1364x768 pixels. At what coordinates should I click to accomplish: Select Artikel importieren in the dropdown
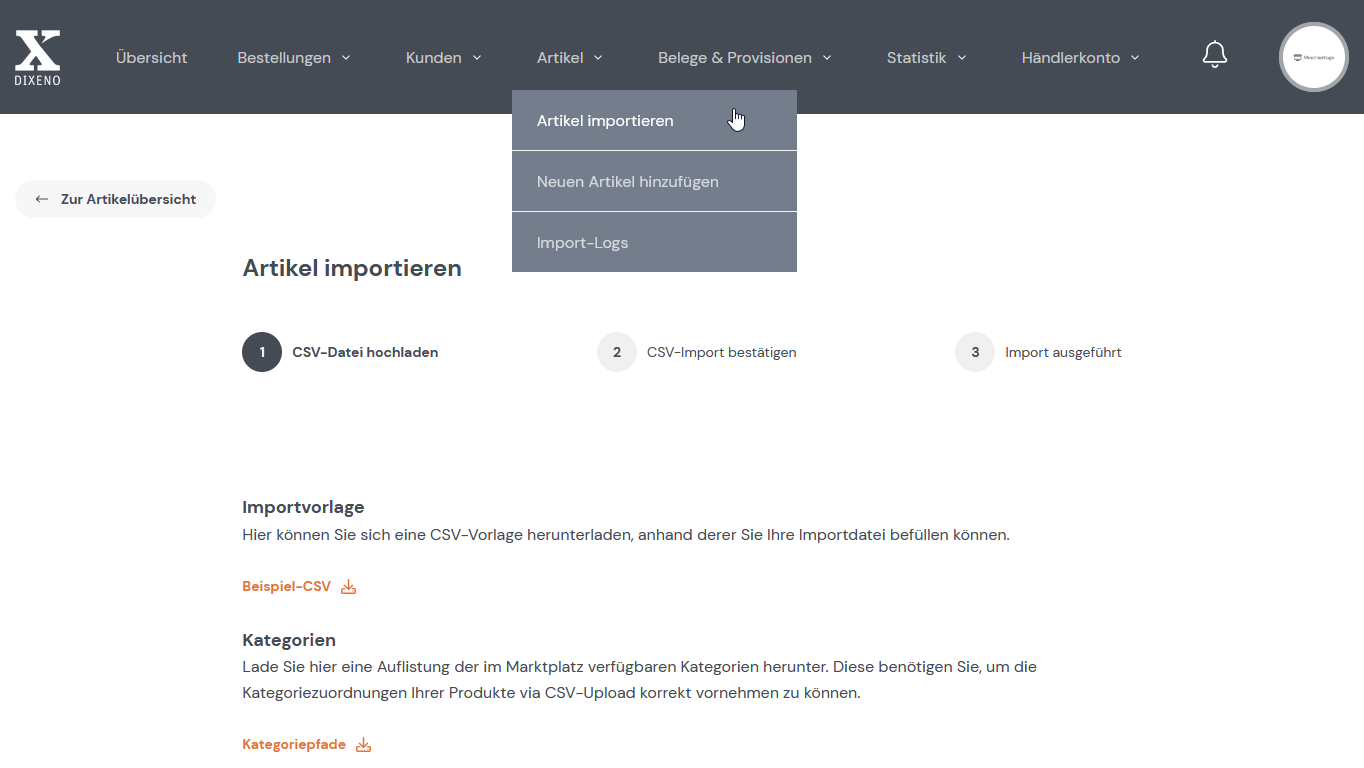(x=654, y=121)
